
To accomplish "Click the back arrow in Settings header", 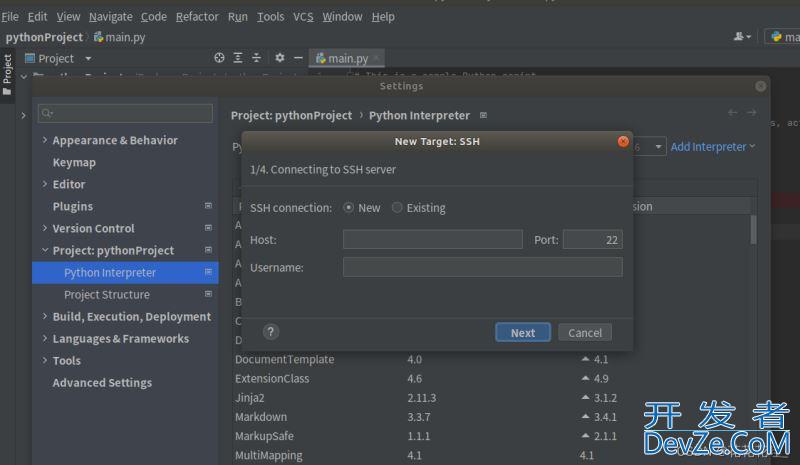I will point(733,113).
